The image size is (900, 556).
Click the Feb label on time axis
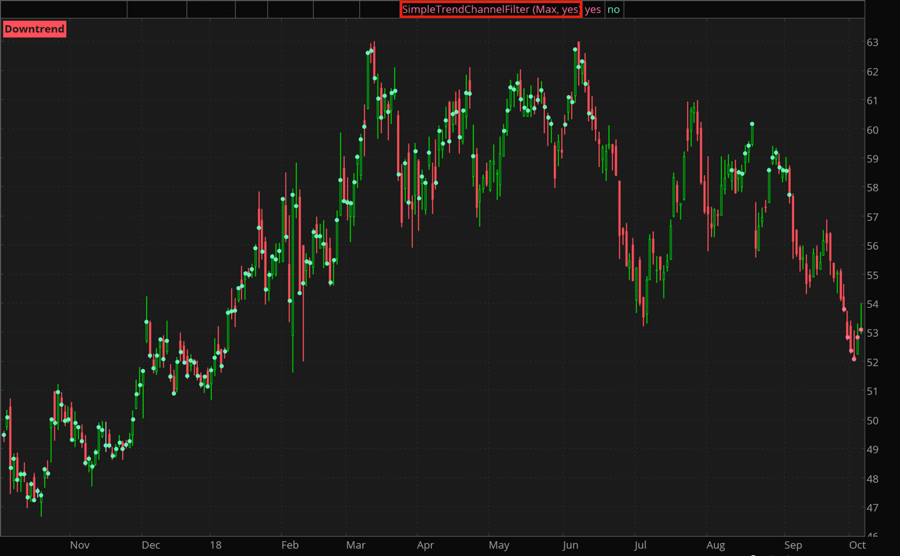290,545
